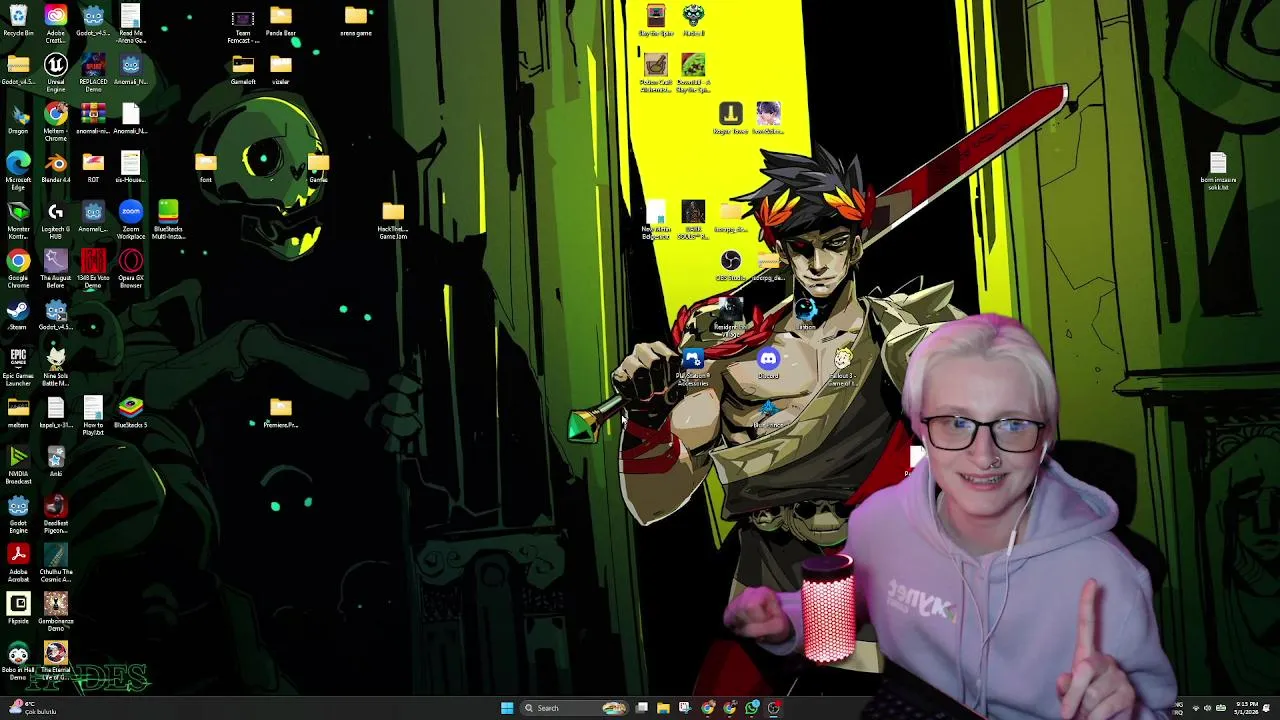Screen dimensions: 1280x720
Task: Launch Blender 4.4 from desktop
Action: (56, 167)
